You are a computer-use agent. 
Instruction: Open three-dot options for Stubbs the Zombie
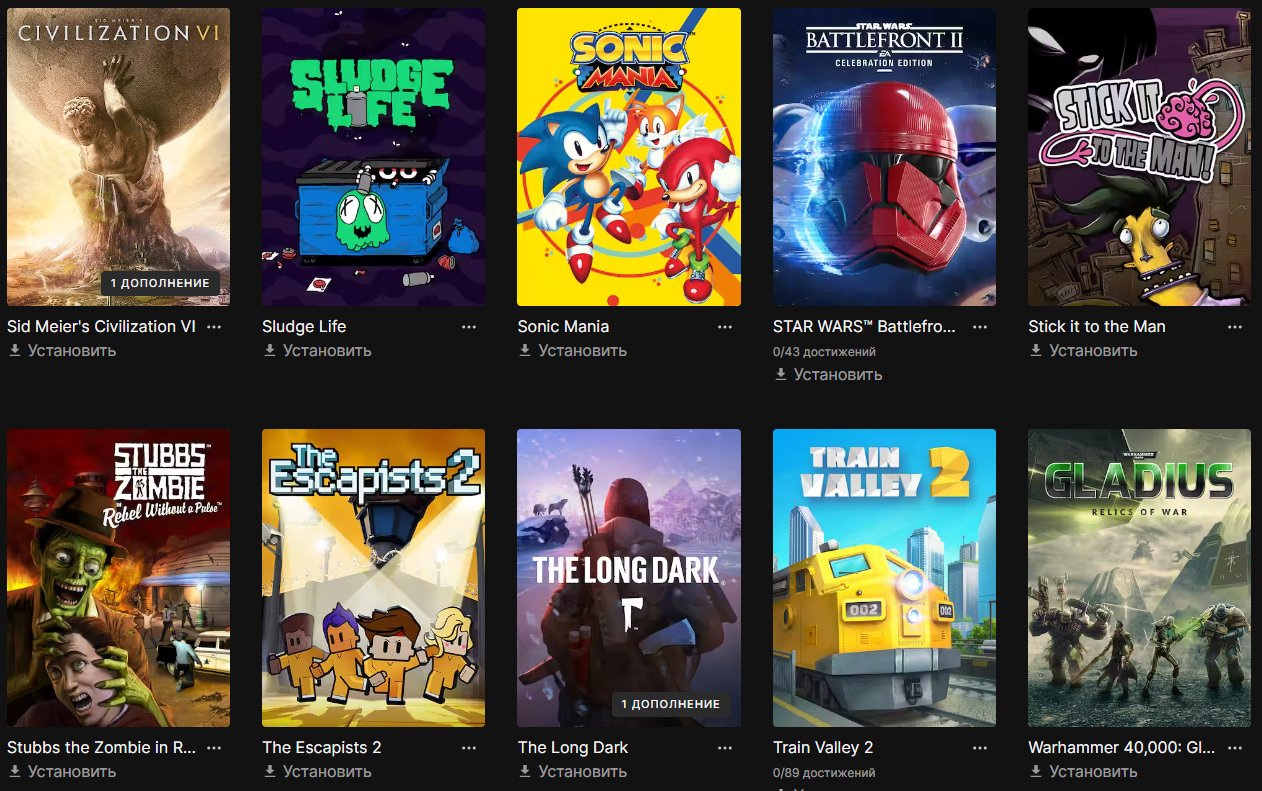[x=213, y=748]
